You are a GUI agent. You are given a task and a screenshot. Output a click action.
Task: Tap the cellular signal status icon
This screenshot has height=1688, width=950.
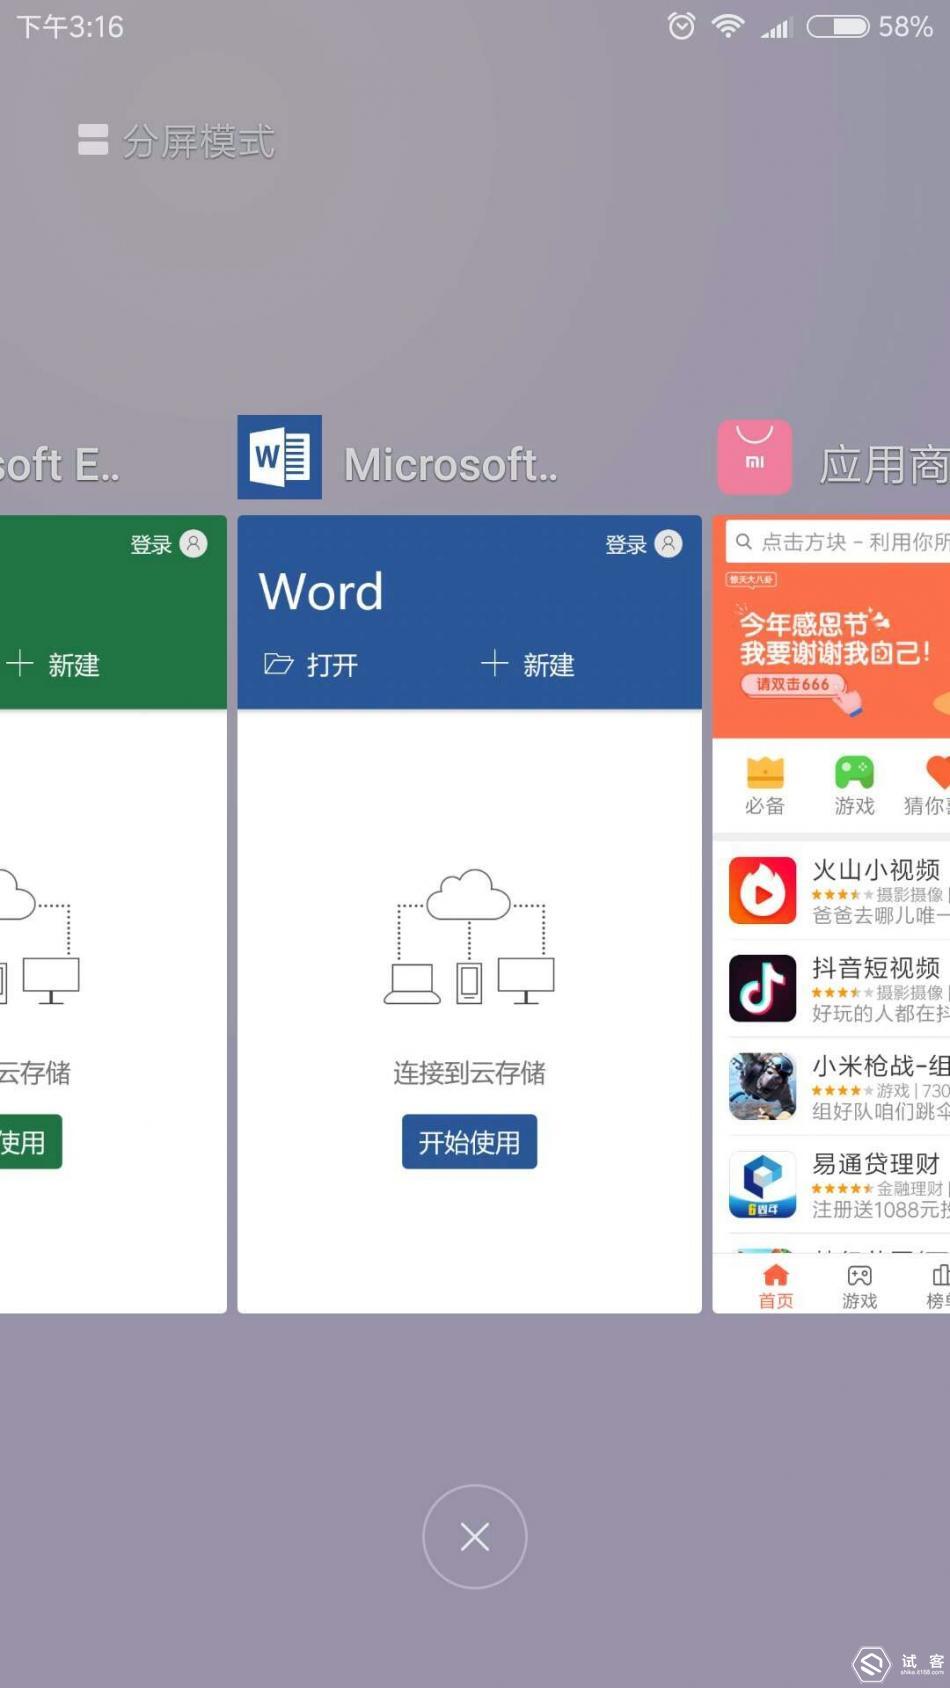pos(776,27)
